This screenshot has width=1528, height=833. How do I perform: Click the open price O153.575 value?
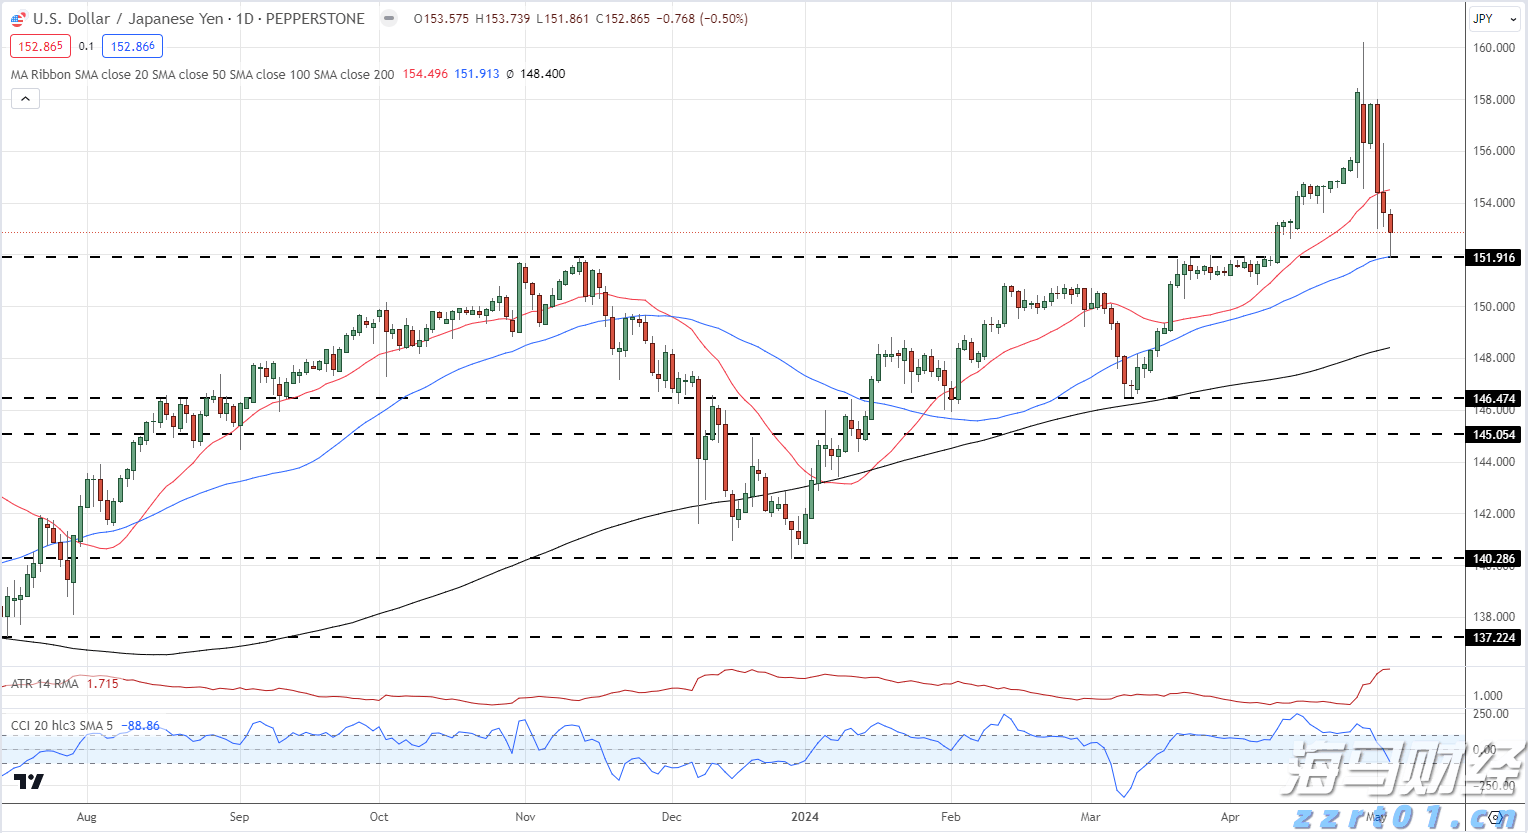point(441,19)
